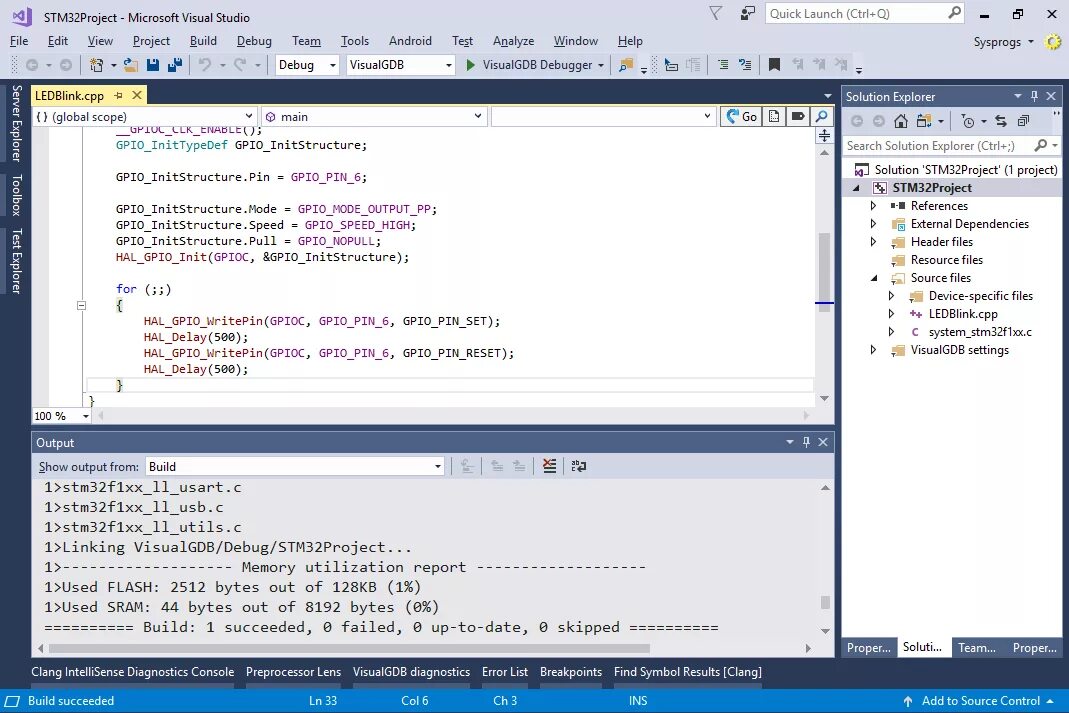Image resolution: width=1069 pixels, height=713 pixels.
Task: Click the Save All icon in the toolbar
Action: coord(175,65)
